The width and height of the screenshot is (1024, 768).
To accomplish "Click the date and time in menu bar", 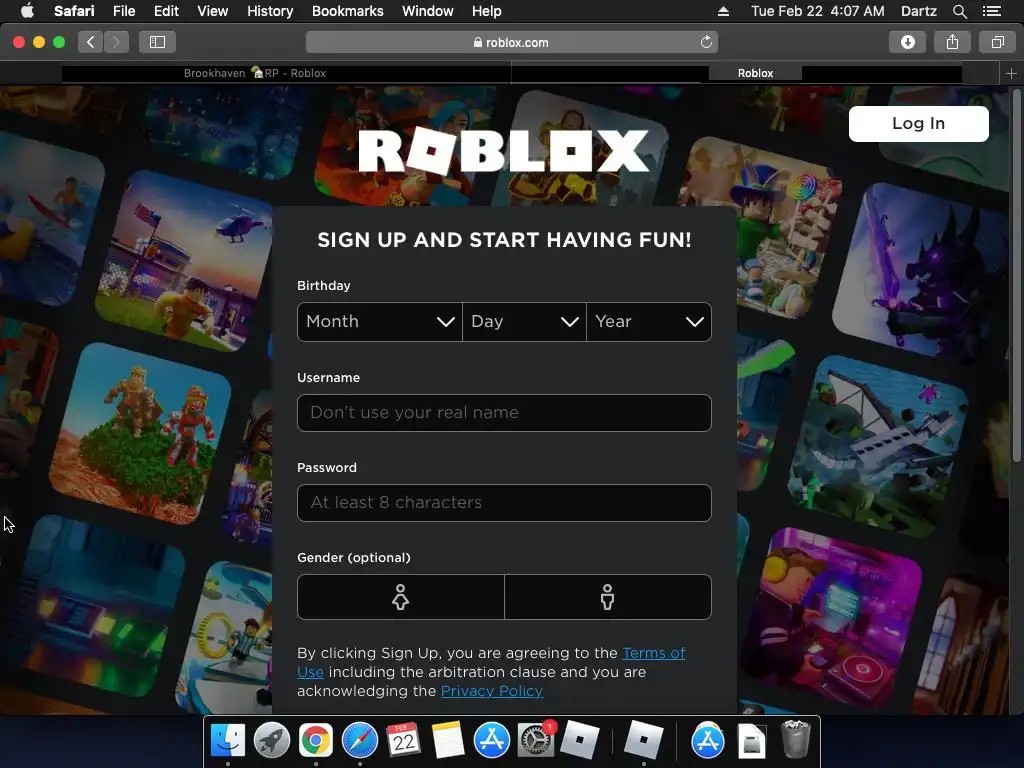I will pyautogui.click(x=818, y=11).
